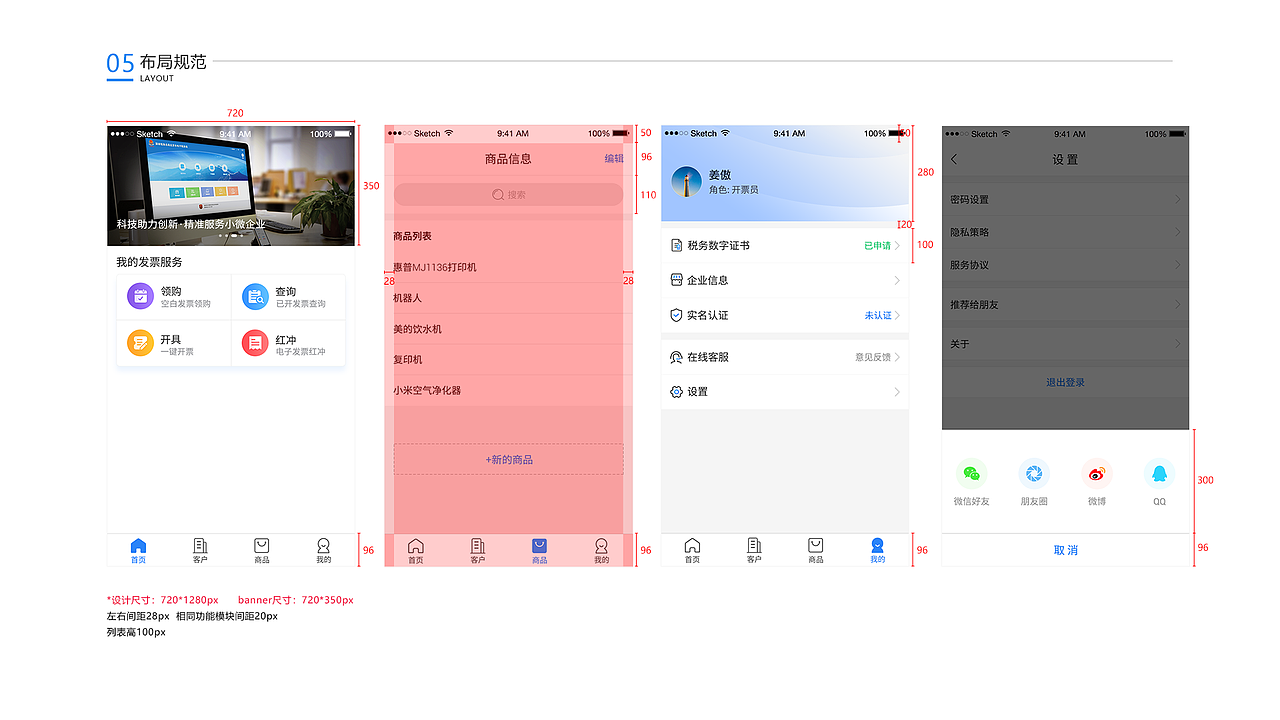Image resolution: width=1280 pixels, height=720 pixels.
Task: Open the 实名认证 row via its arrow
Action: 898,315
